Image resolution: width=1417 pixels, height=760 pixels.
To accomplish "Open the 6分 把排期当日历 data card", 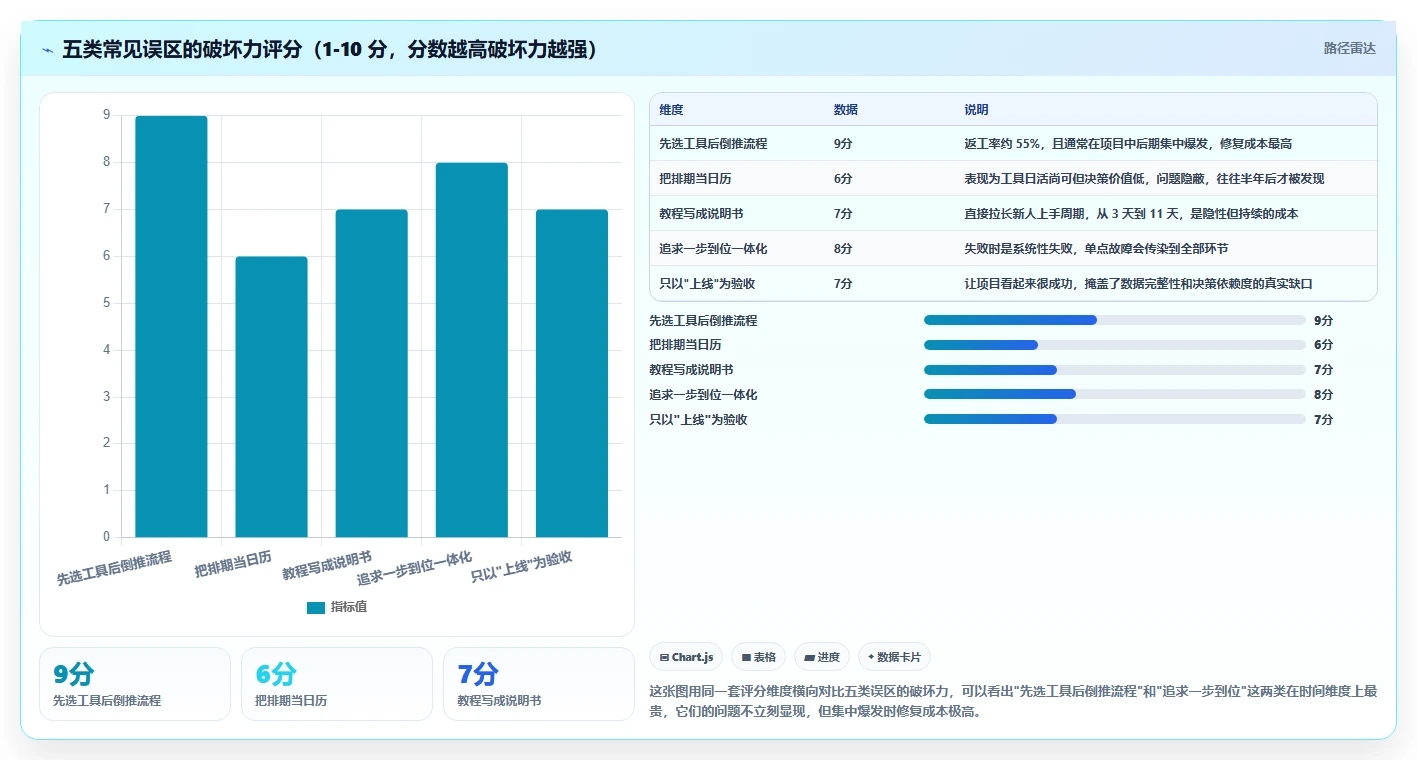I will 337,684.
